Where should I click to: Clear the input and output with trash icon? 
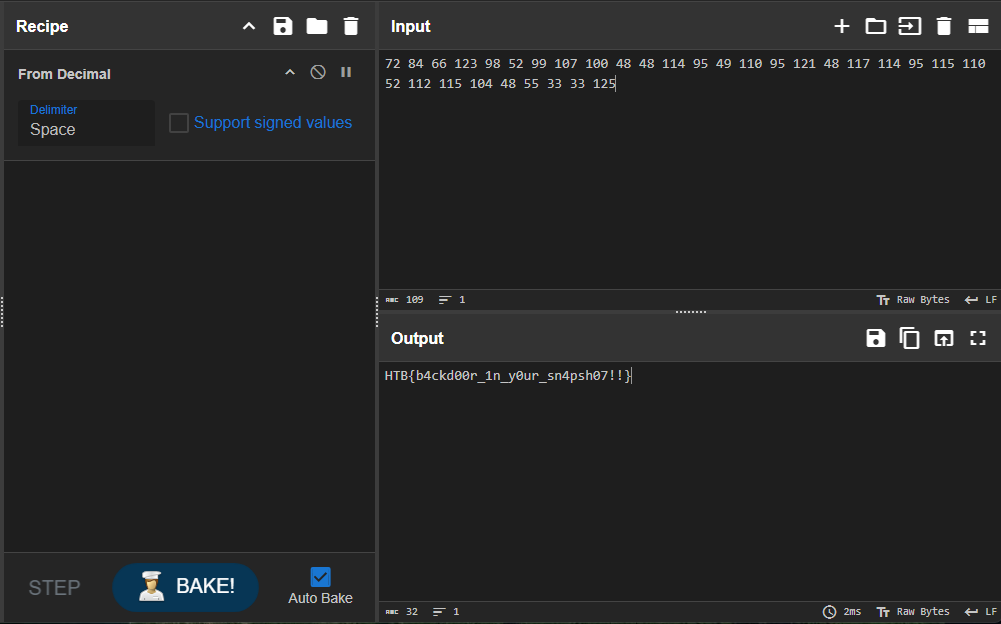[944, 26]
